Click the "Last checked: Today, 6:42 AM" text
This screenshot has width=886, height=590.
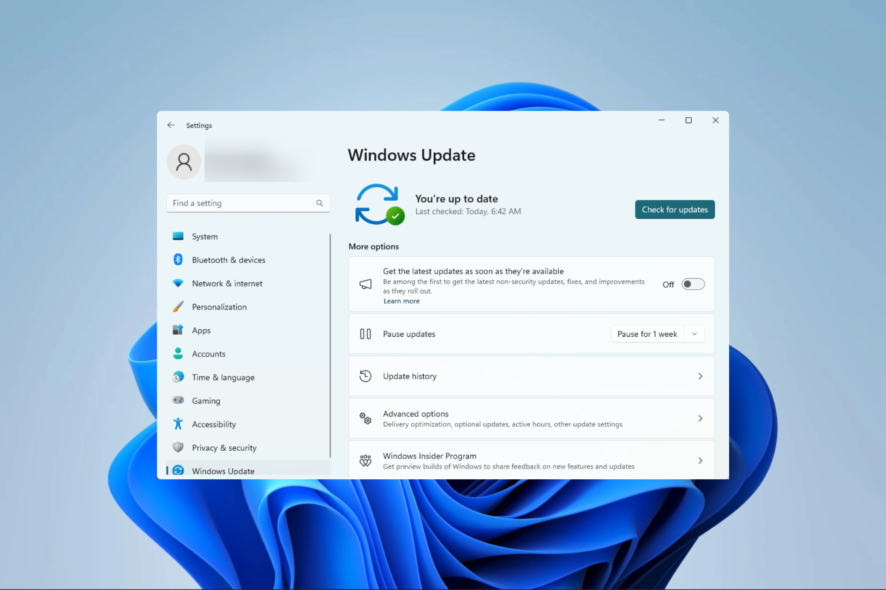[468, 211]
